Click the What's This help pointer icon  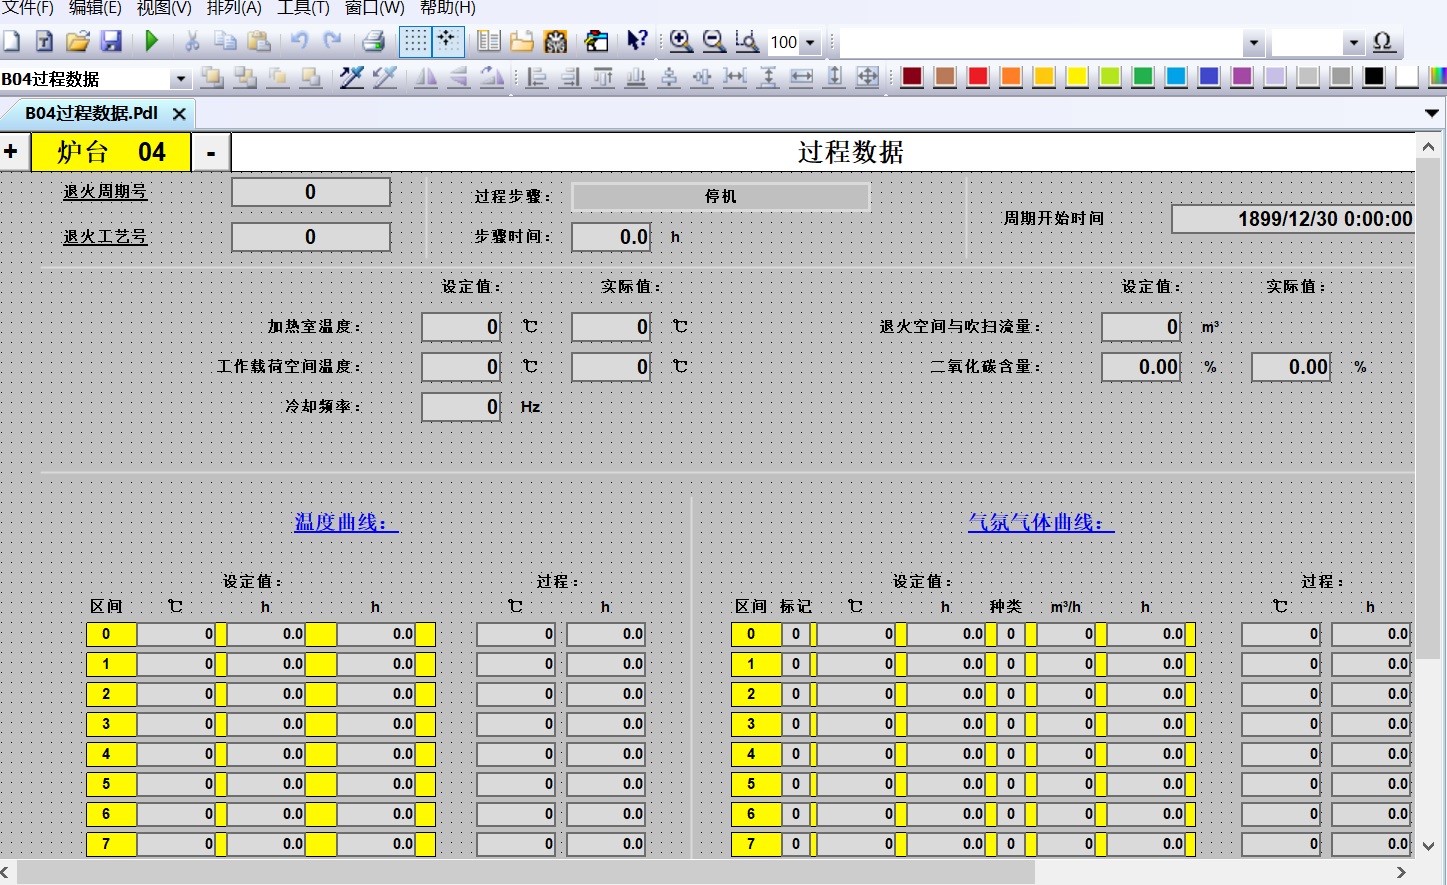click(637, 41)
